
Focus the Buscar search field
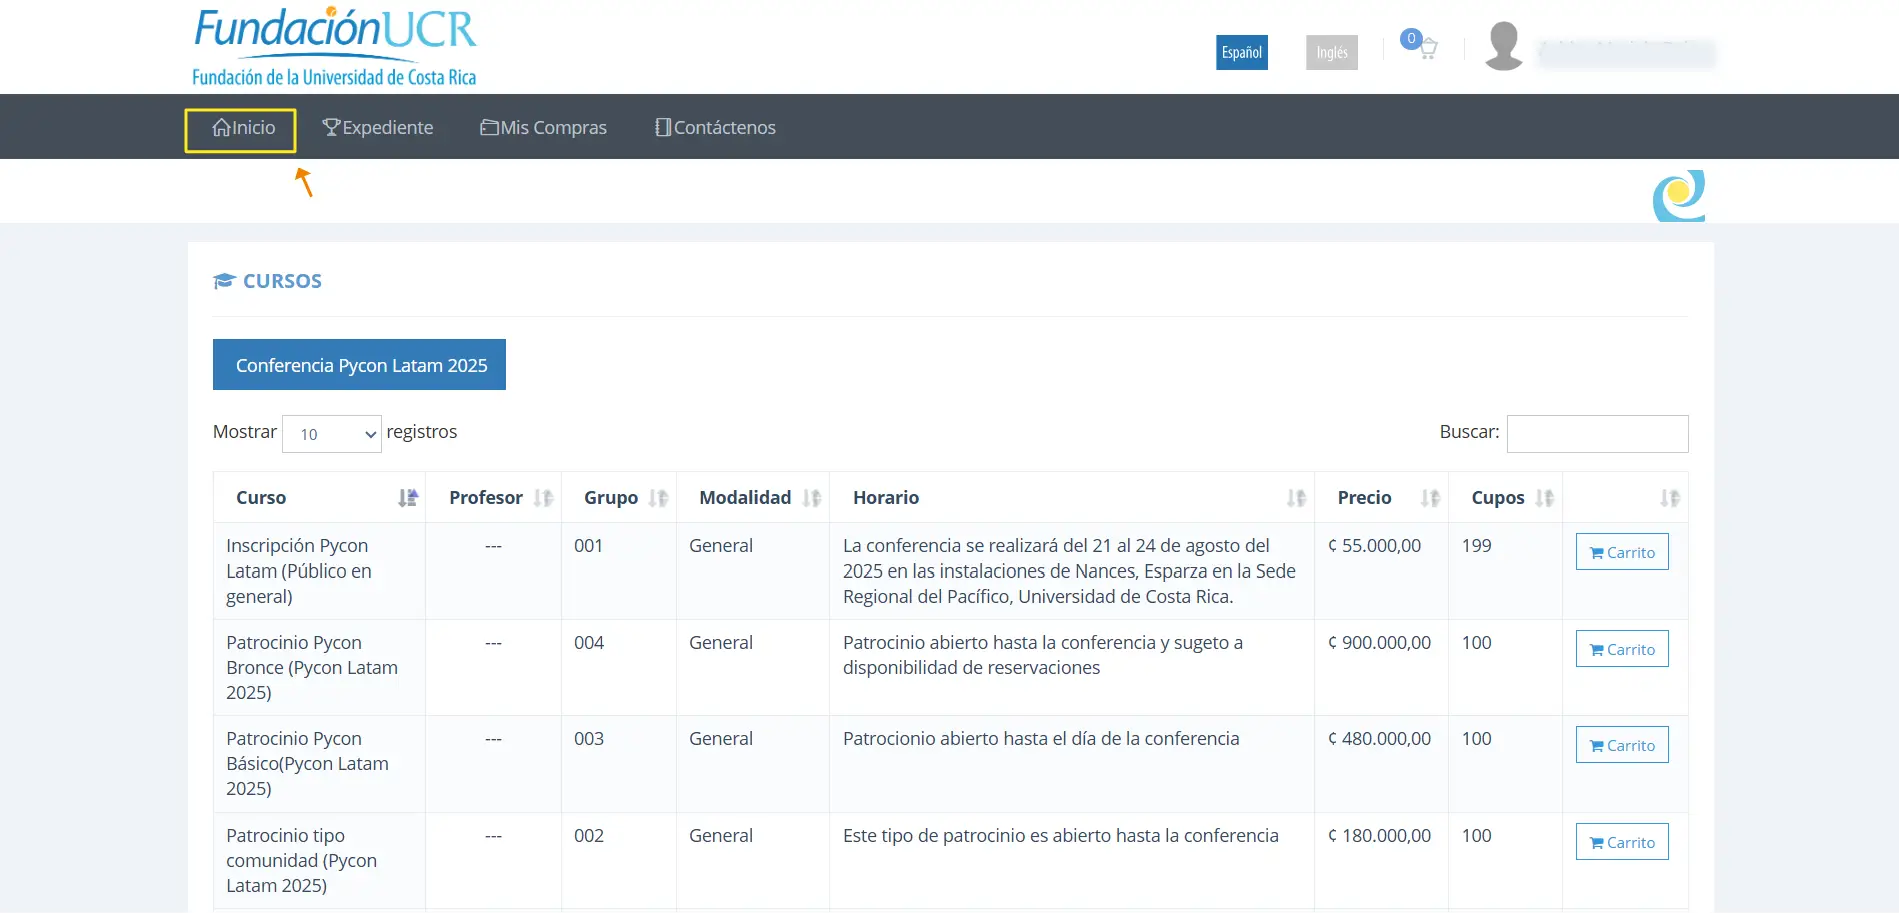tap(1597, 434)
